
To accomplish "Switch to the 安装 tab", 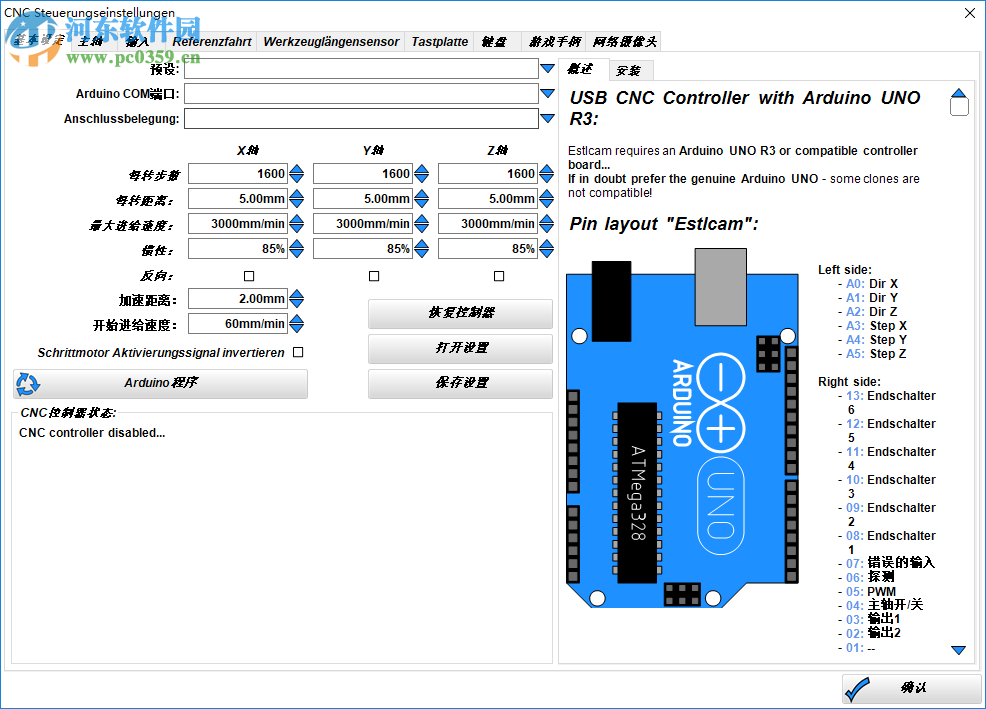I will pos(631,70).
